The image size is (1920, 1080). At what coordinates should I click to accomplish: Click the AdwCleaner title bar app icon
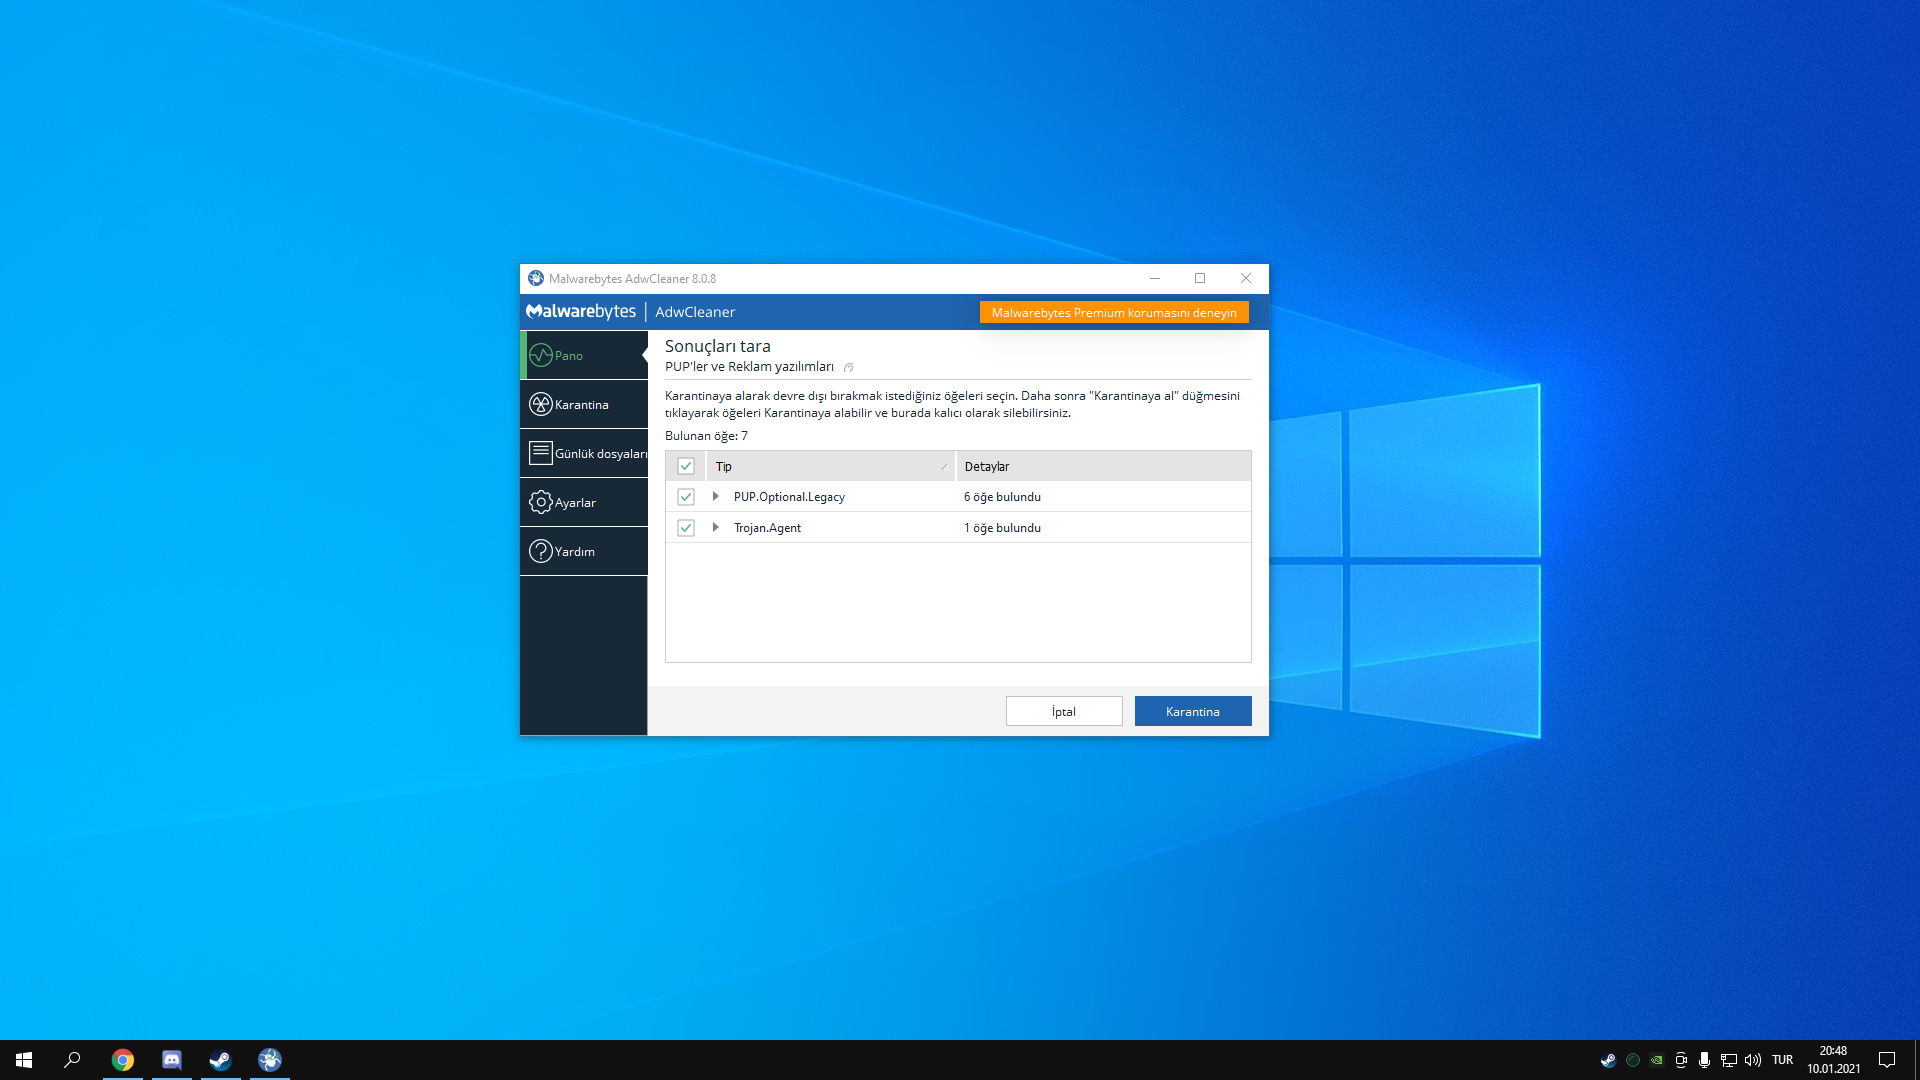coord(536,278)
